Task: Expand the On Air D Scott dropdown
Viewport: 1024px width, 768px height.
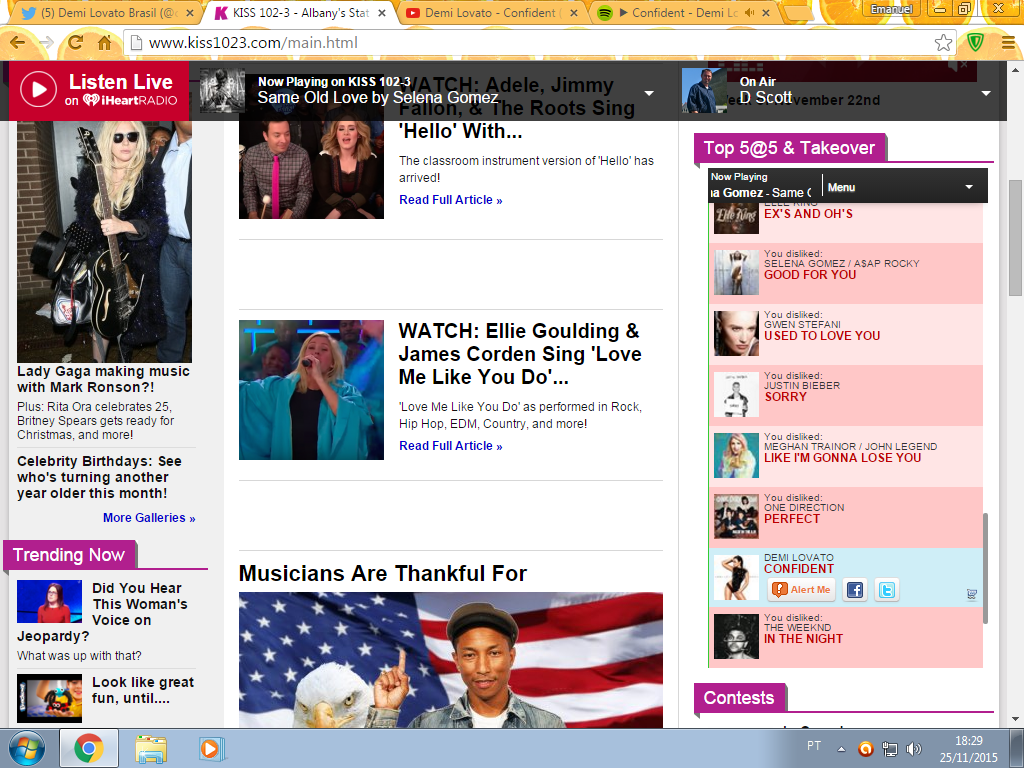Action: 986,93
